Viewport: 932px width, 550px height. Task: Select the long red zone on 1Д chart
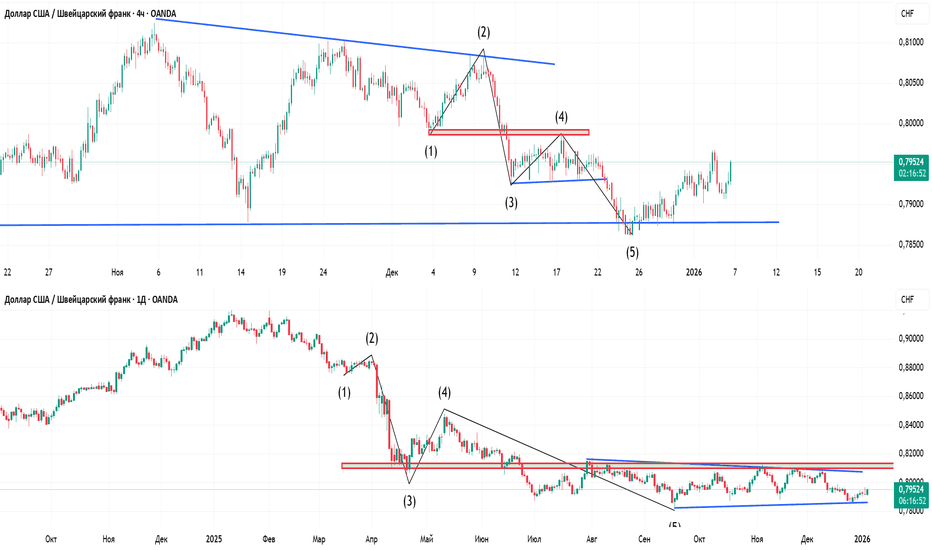[x=600, y=465]
